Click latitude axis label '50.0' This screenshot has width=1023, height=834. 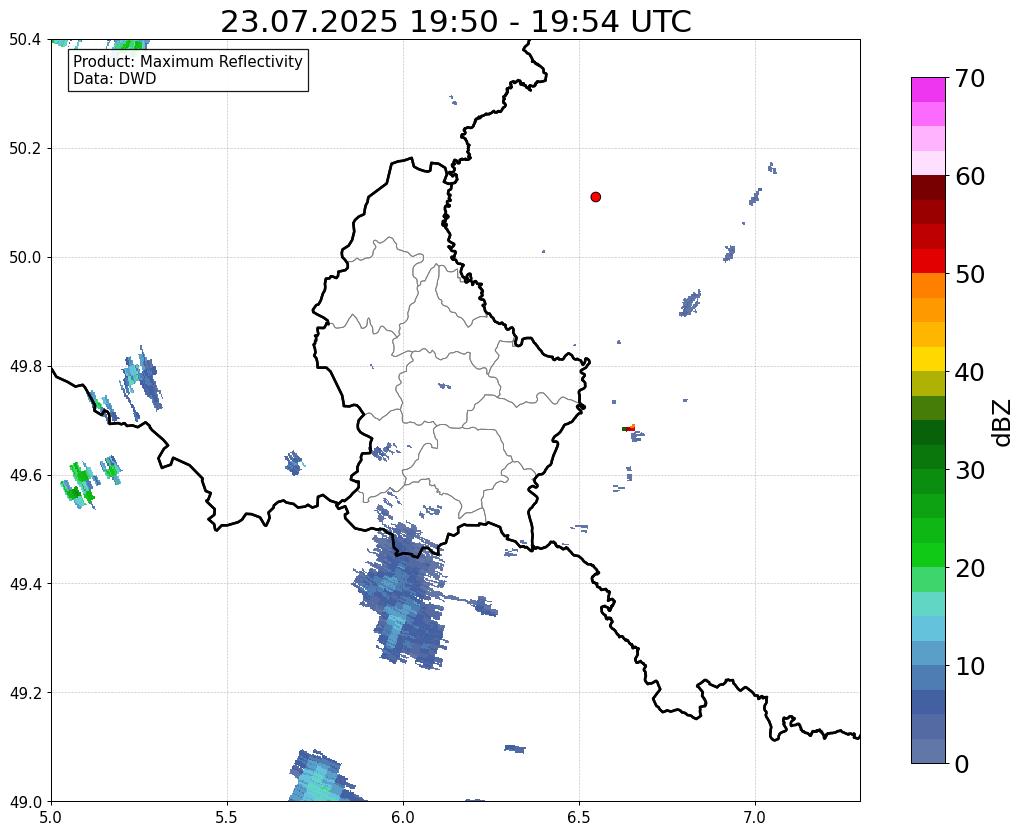pos(25,257)
